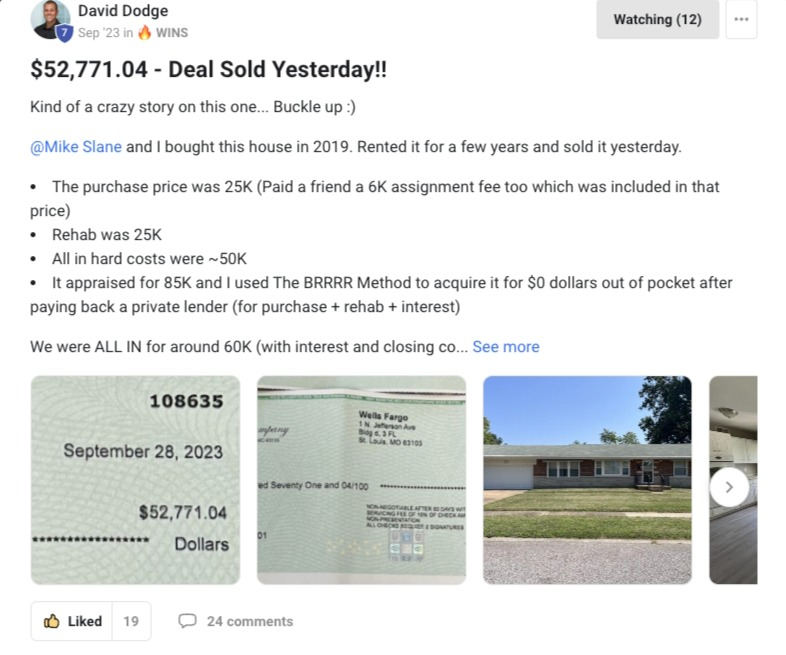Click the post title Deal Sold Yesterday
786x655 pixels.
[x=209, y=69]
